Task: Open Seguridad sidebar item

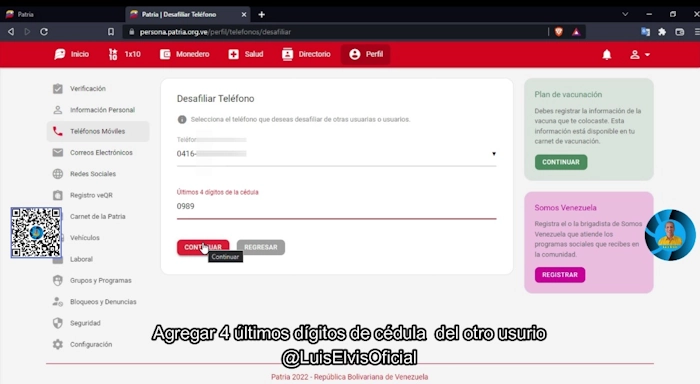Action: (98, 323)
